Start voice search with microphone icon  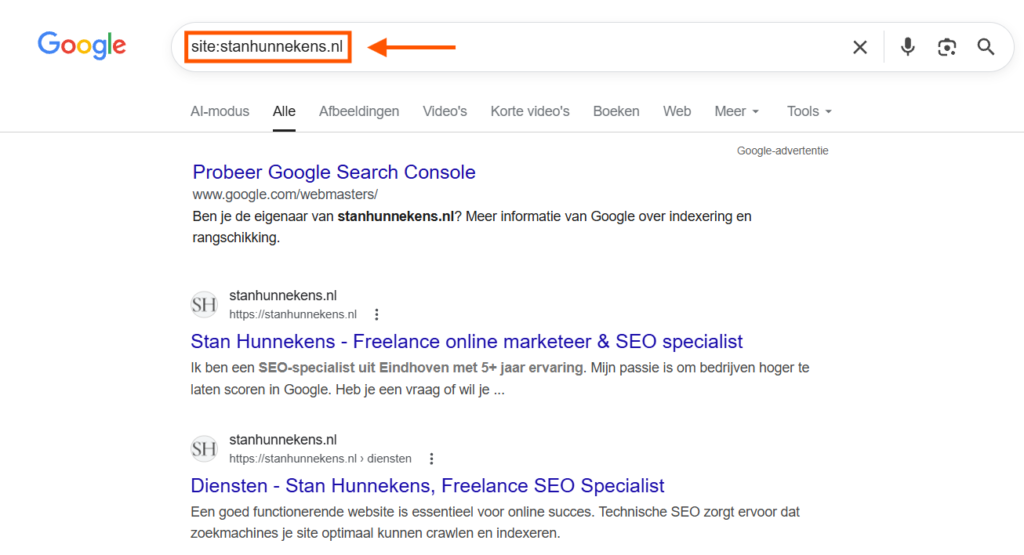(x=908, y=46)
